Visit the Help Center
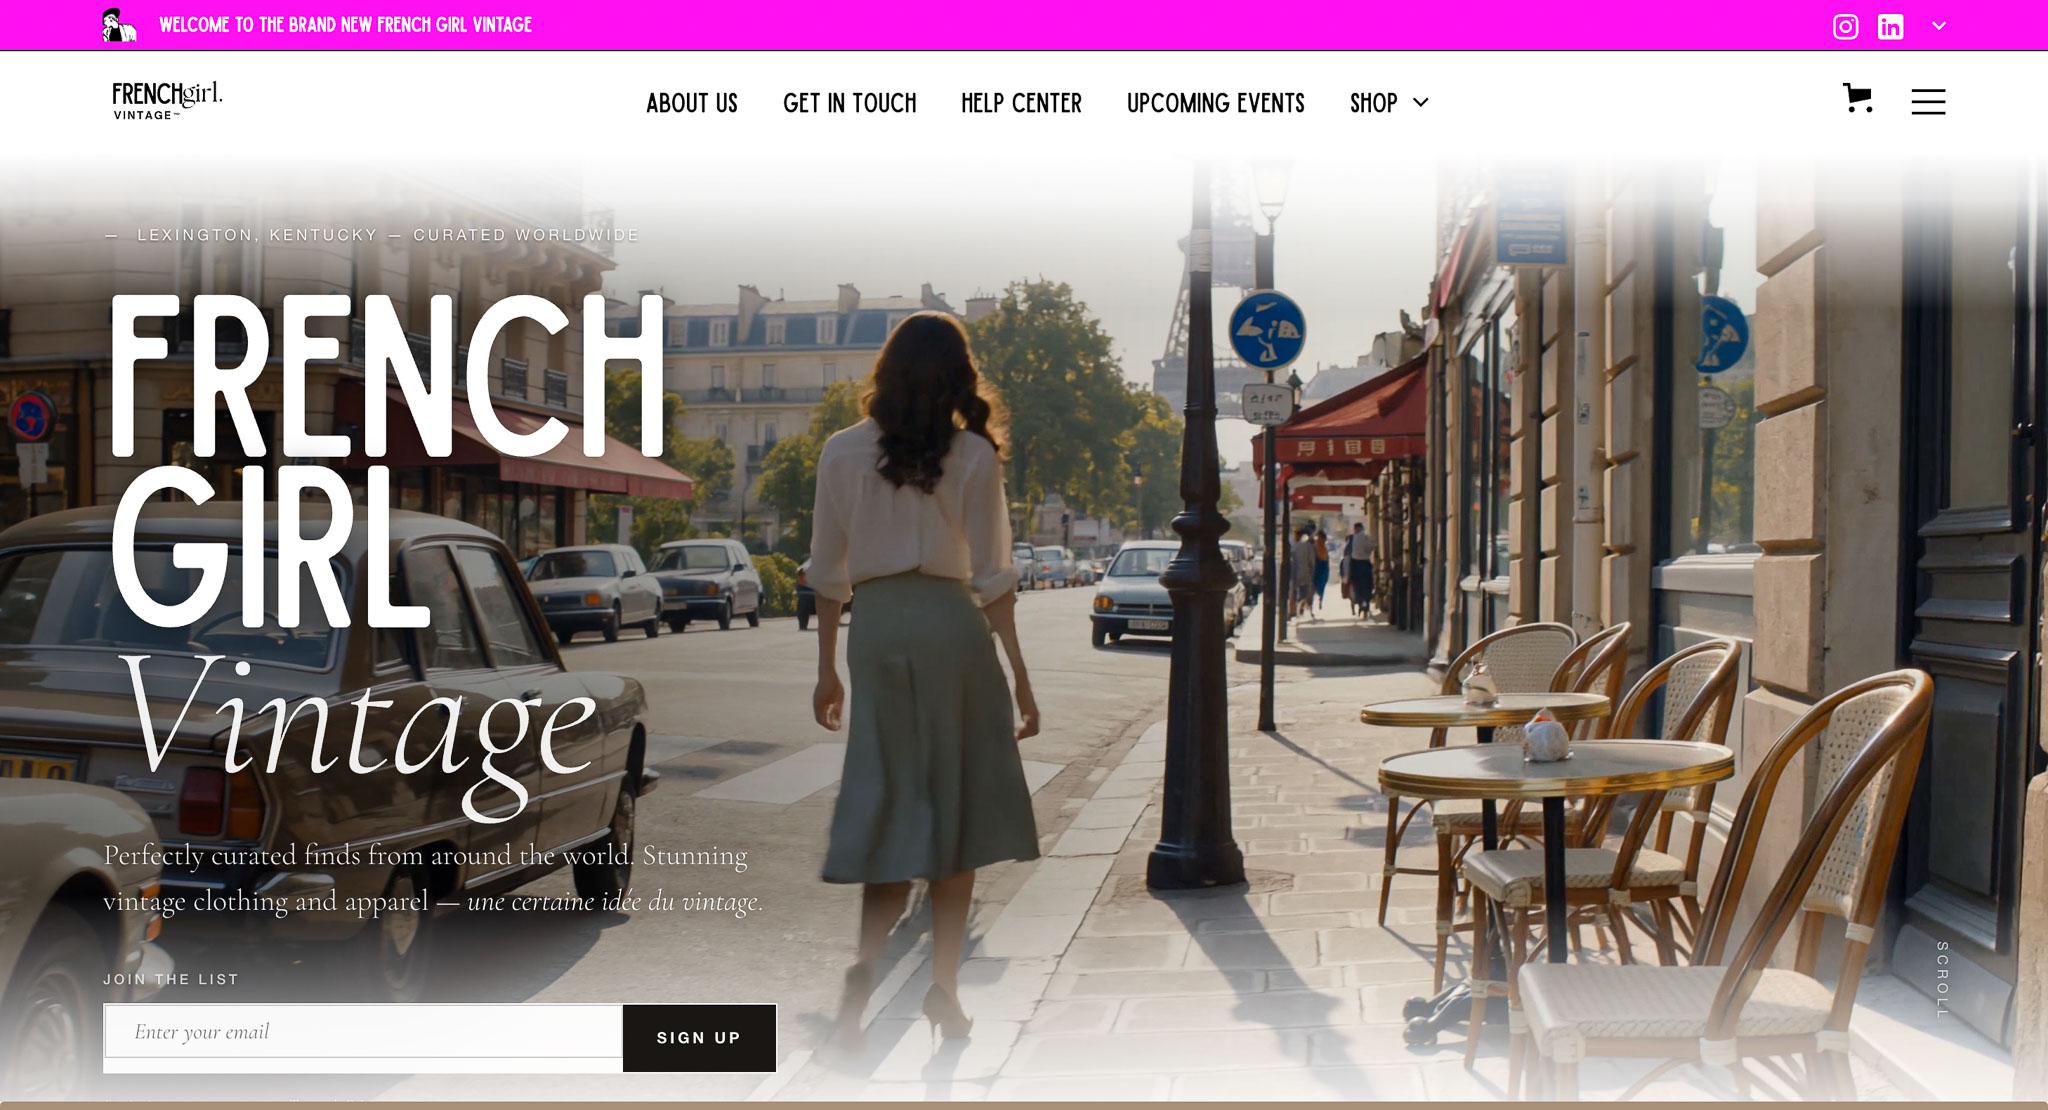 coord(1021,103)
